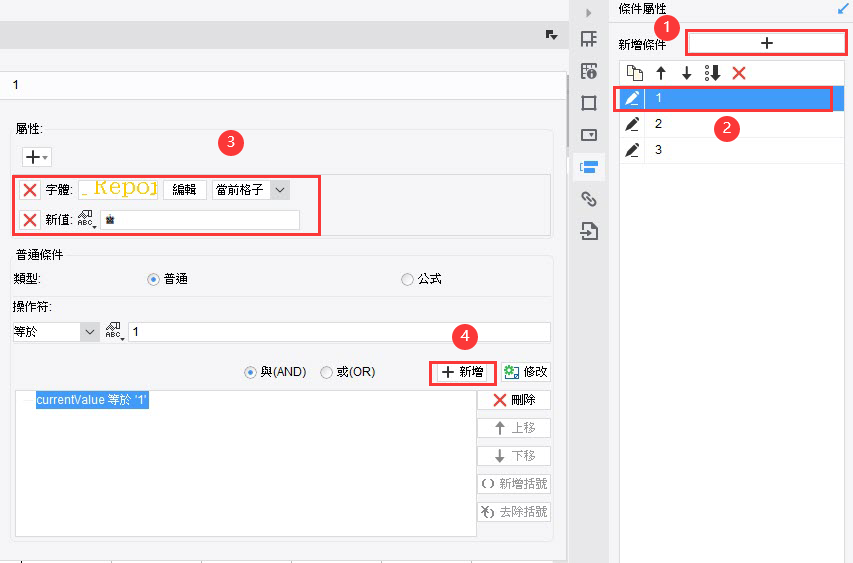Delete the selected condition with the red X in the toolbar
This screenshot has width=853, height=563.
(739, 73)
